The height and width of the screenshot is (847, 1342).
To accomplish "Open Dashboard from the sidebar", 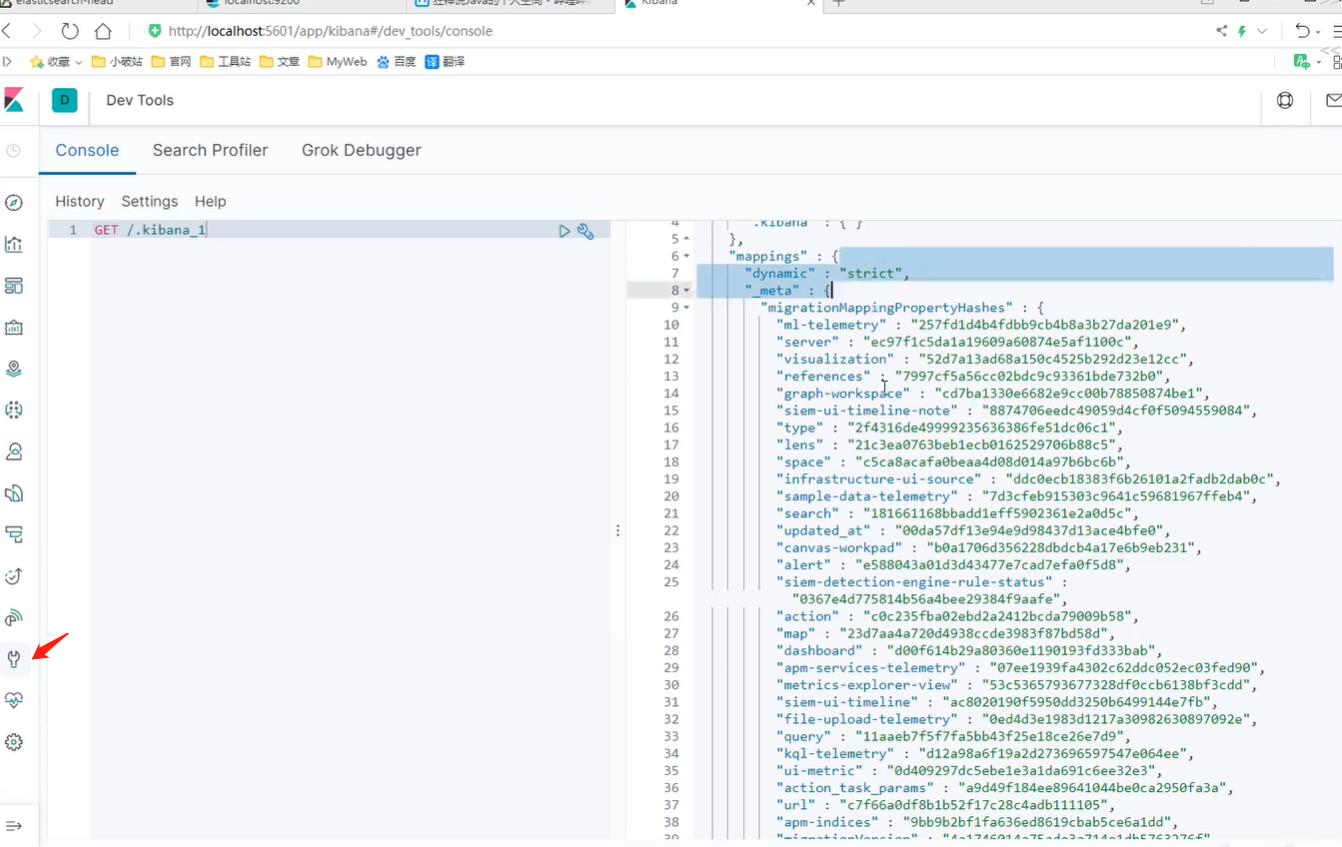I will tap(14, 286).
